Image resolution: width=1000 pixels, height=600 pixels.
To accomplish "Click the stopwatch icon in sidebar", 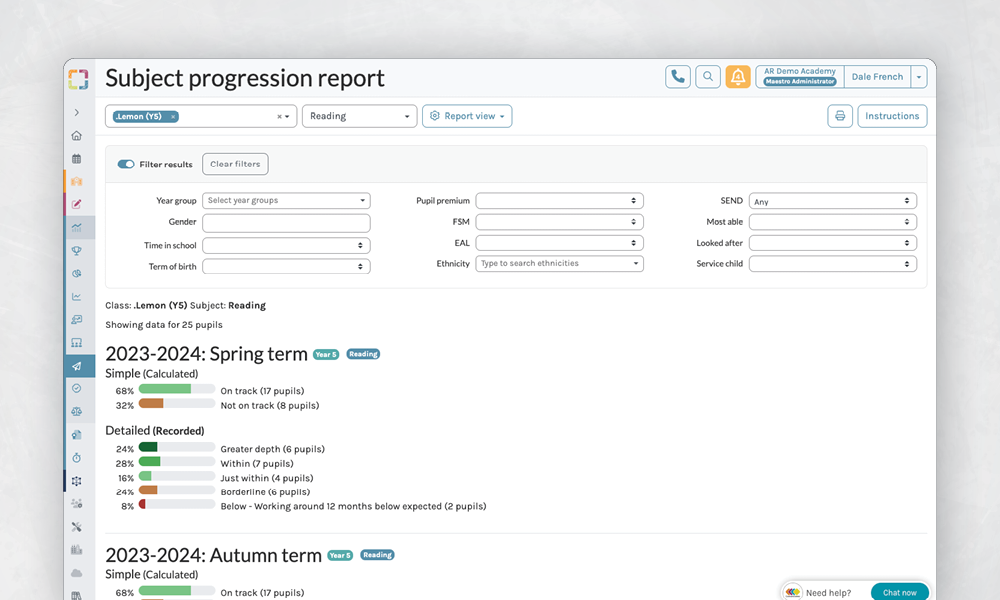I will [77, 458].
